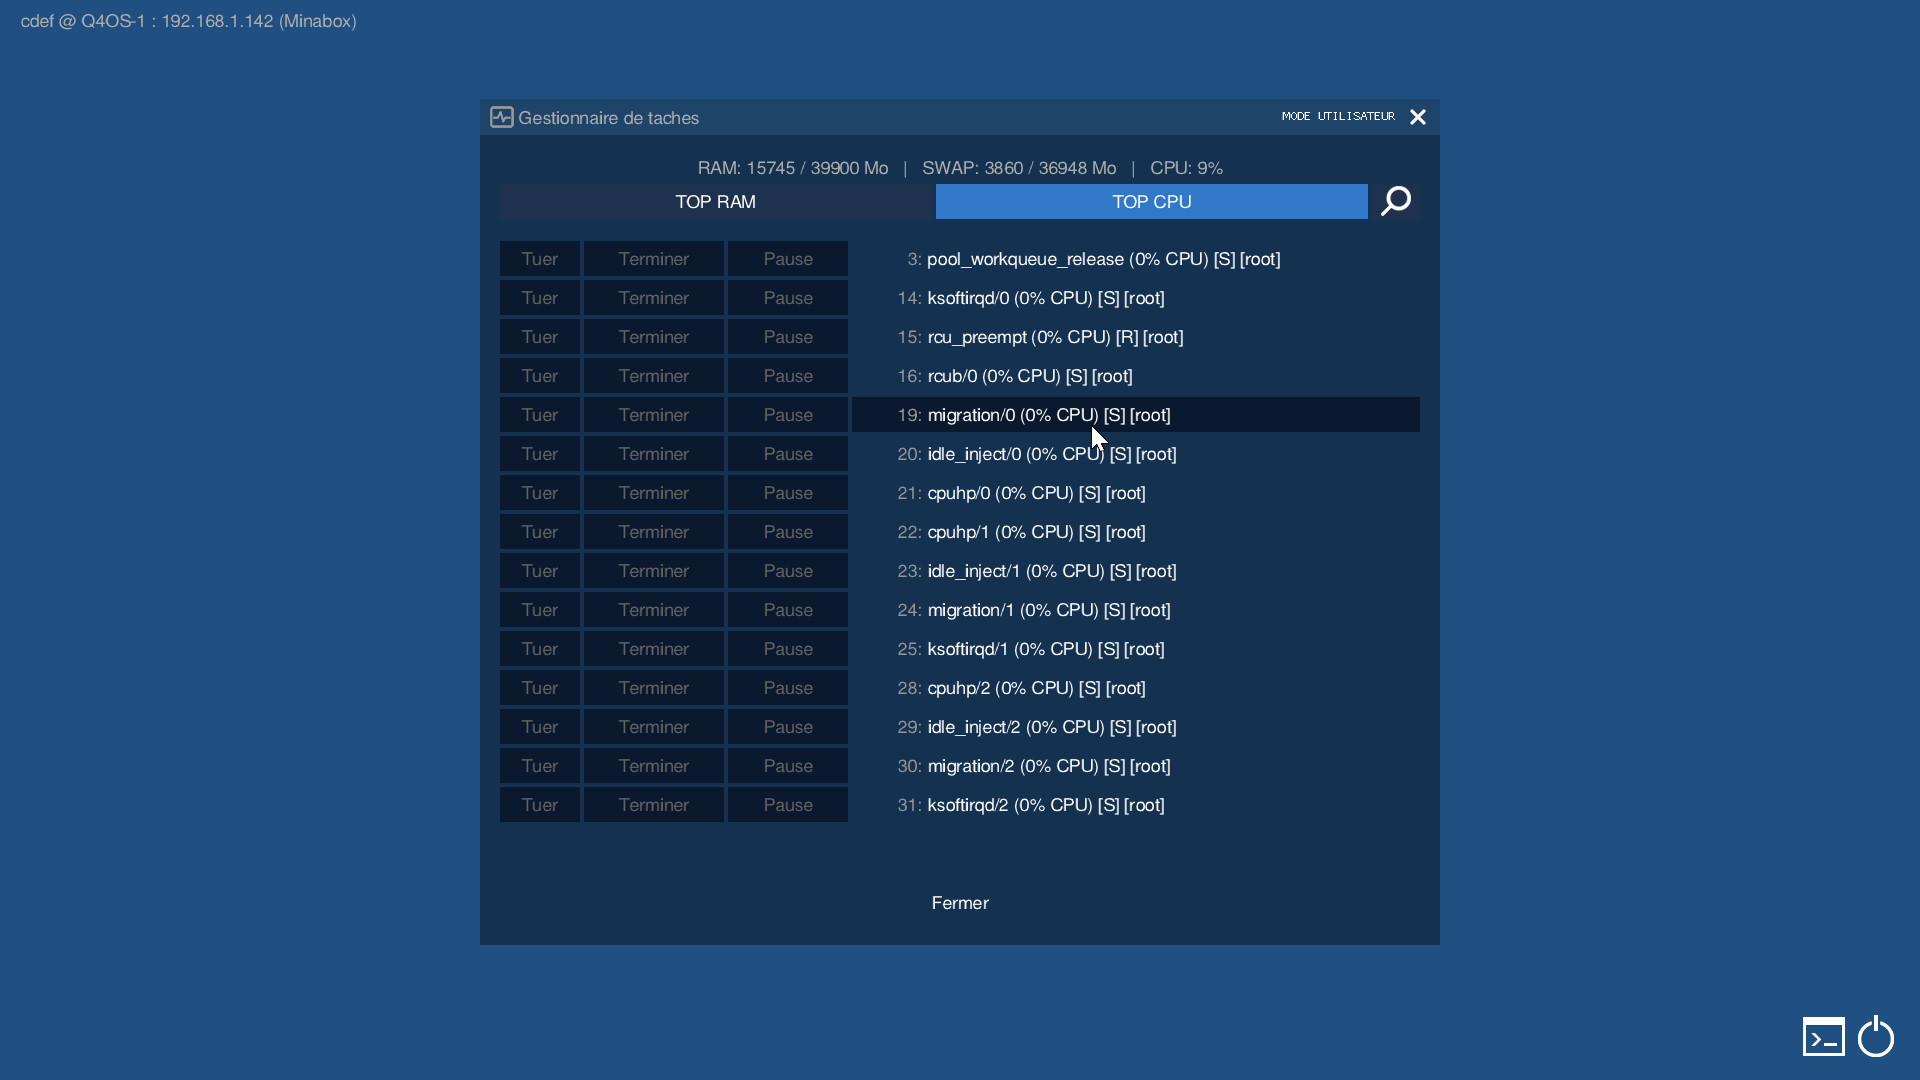The image size is (1920, 1080).
Task: Click Pause for ksoftirqd/2
Action: click(x=788, y=805)
